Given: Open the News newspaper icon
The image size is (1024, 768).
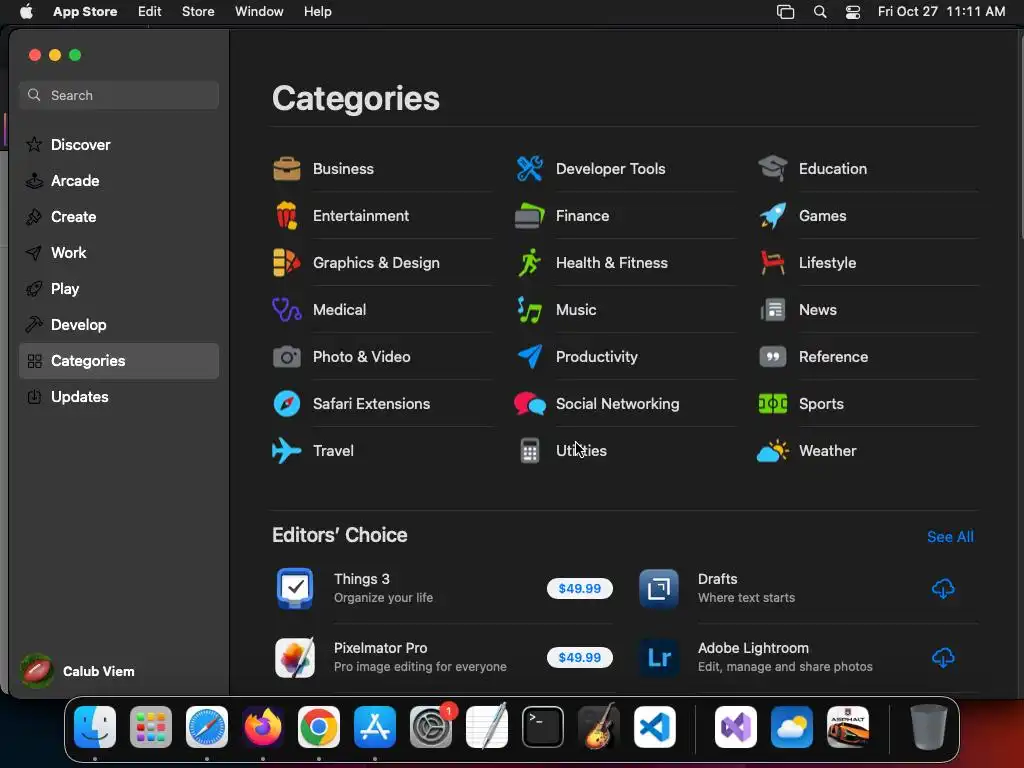Looking at the screenshot, I should point(773,310).
